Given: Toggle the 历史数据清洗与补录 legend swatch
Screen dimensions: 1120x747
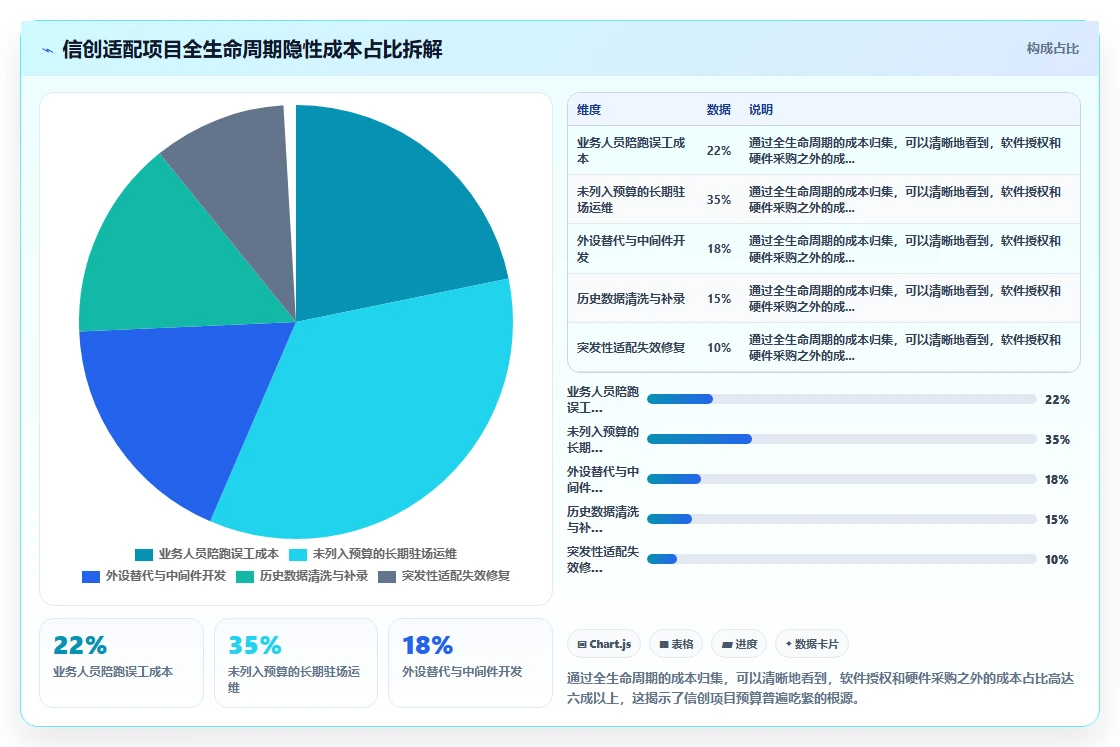Looking at the screenshot, I should pyautogui.click(x=245, y=576).
